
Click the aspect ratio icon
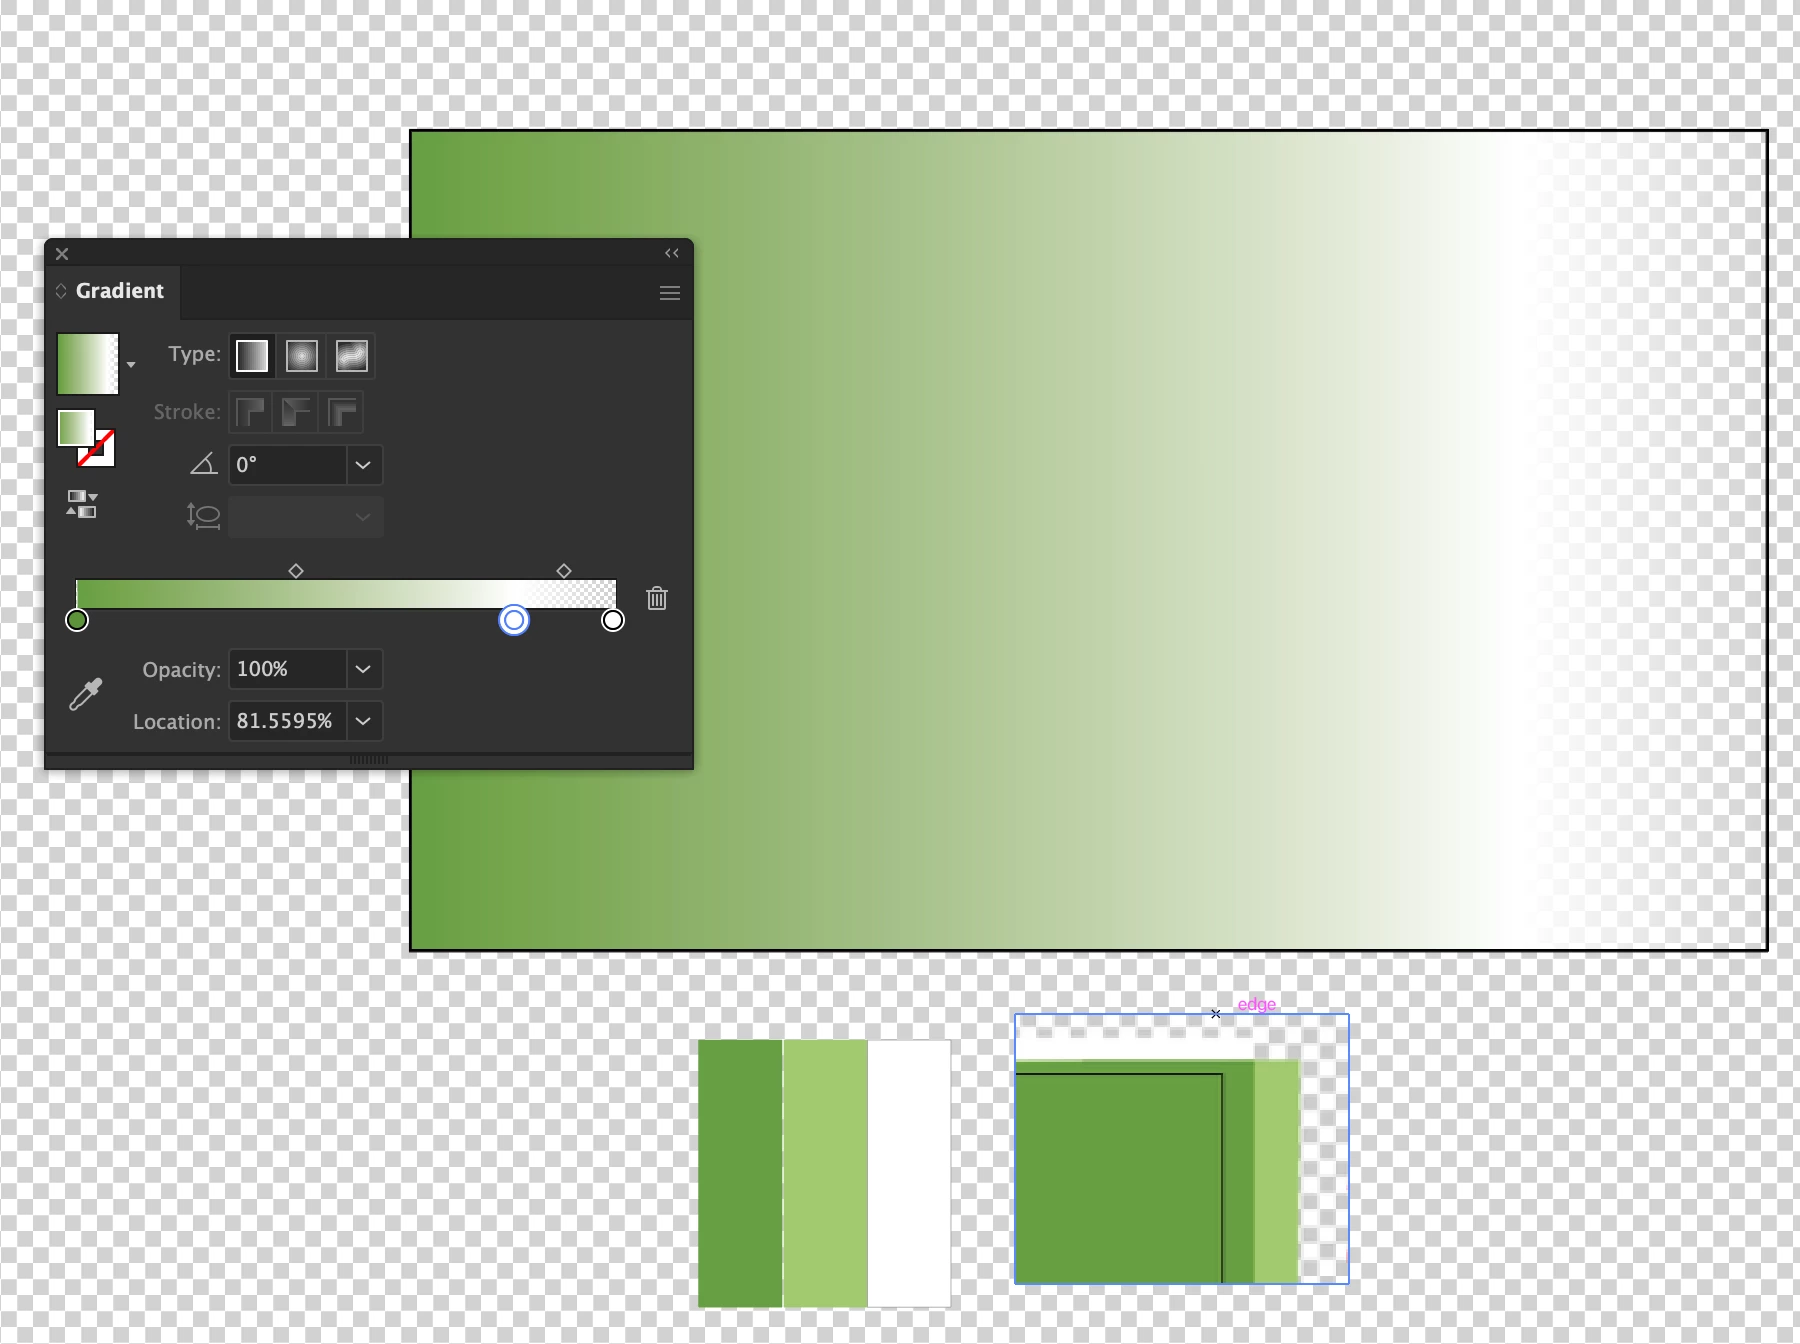coord(203,516)
